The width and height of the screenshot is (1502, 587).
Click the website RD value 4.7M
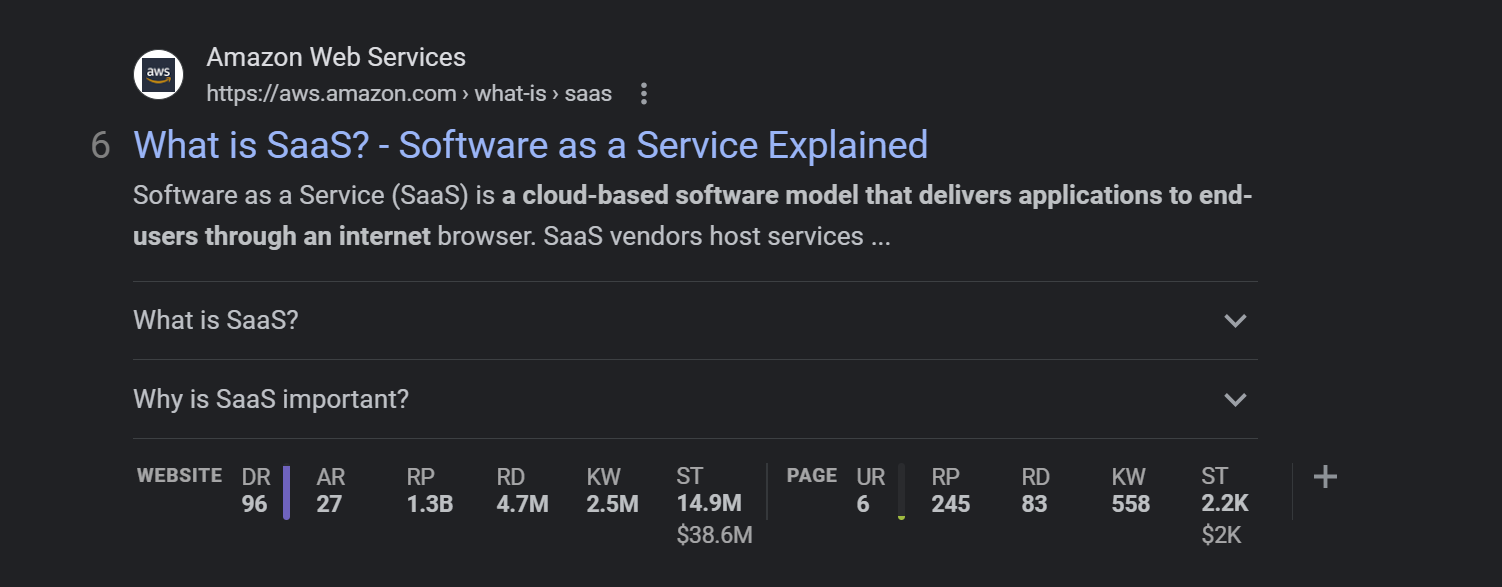point(522,504)
